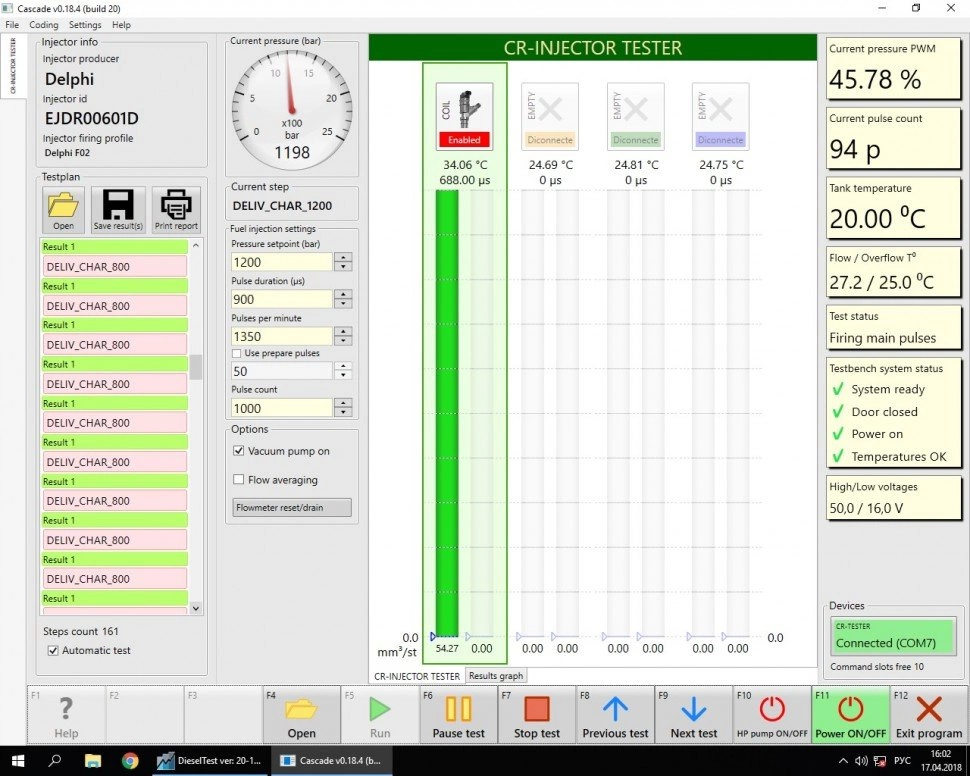The image size is (970, 776).
Task: Click Cascade taskbar window button
Action: 333,761
